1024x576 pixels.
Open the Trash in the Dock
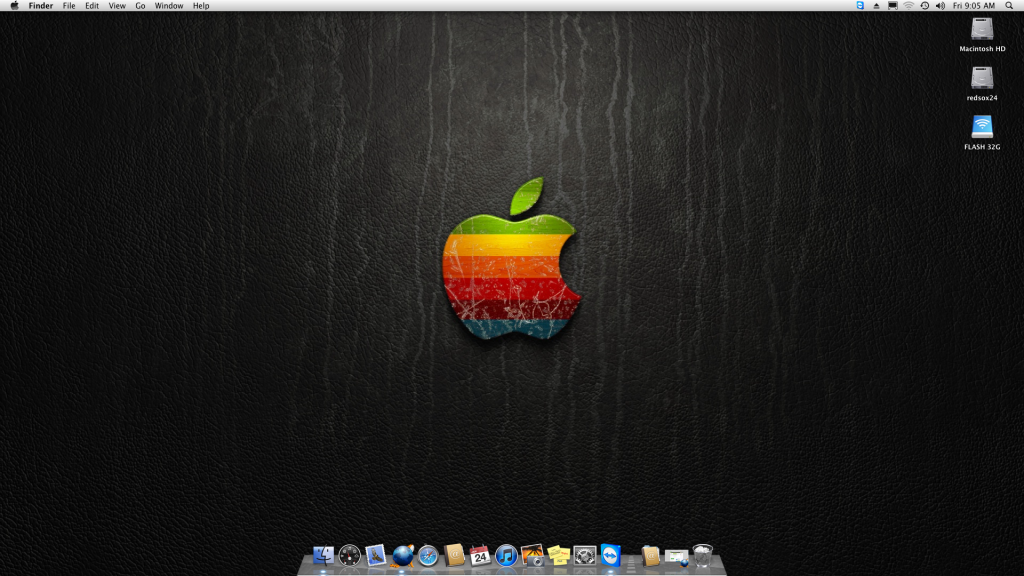[x=703, y=556]
